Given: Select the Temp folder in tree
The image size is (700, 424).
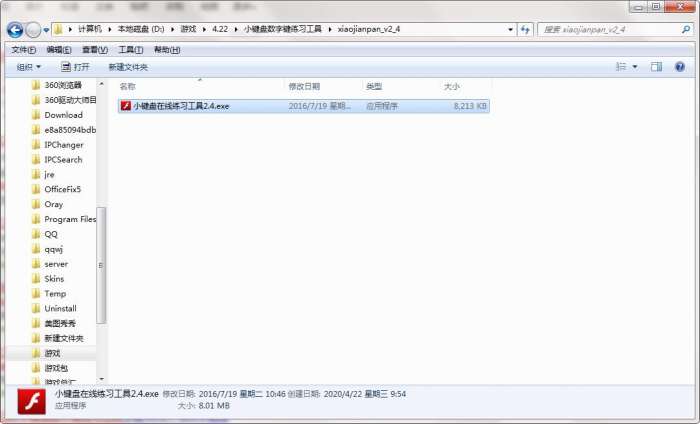Looking at the screenshot, I should [x=55, y=294].
